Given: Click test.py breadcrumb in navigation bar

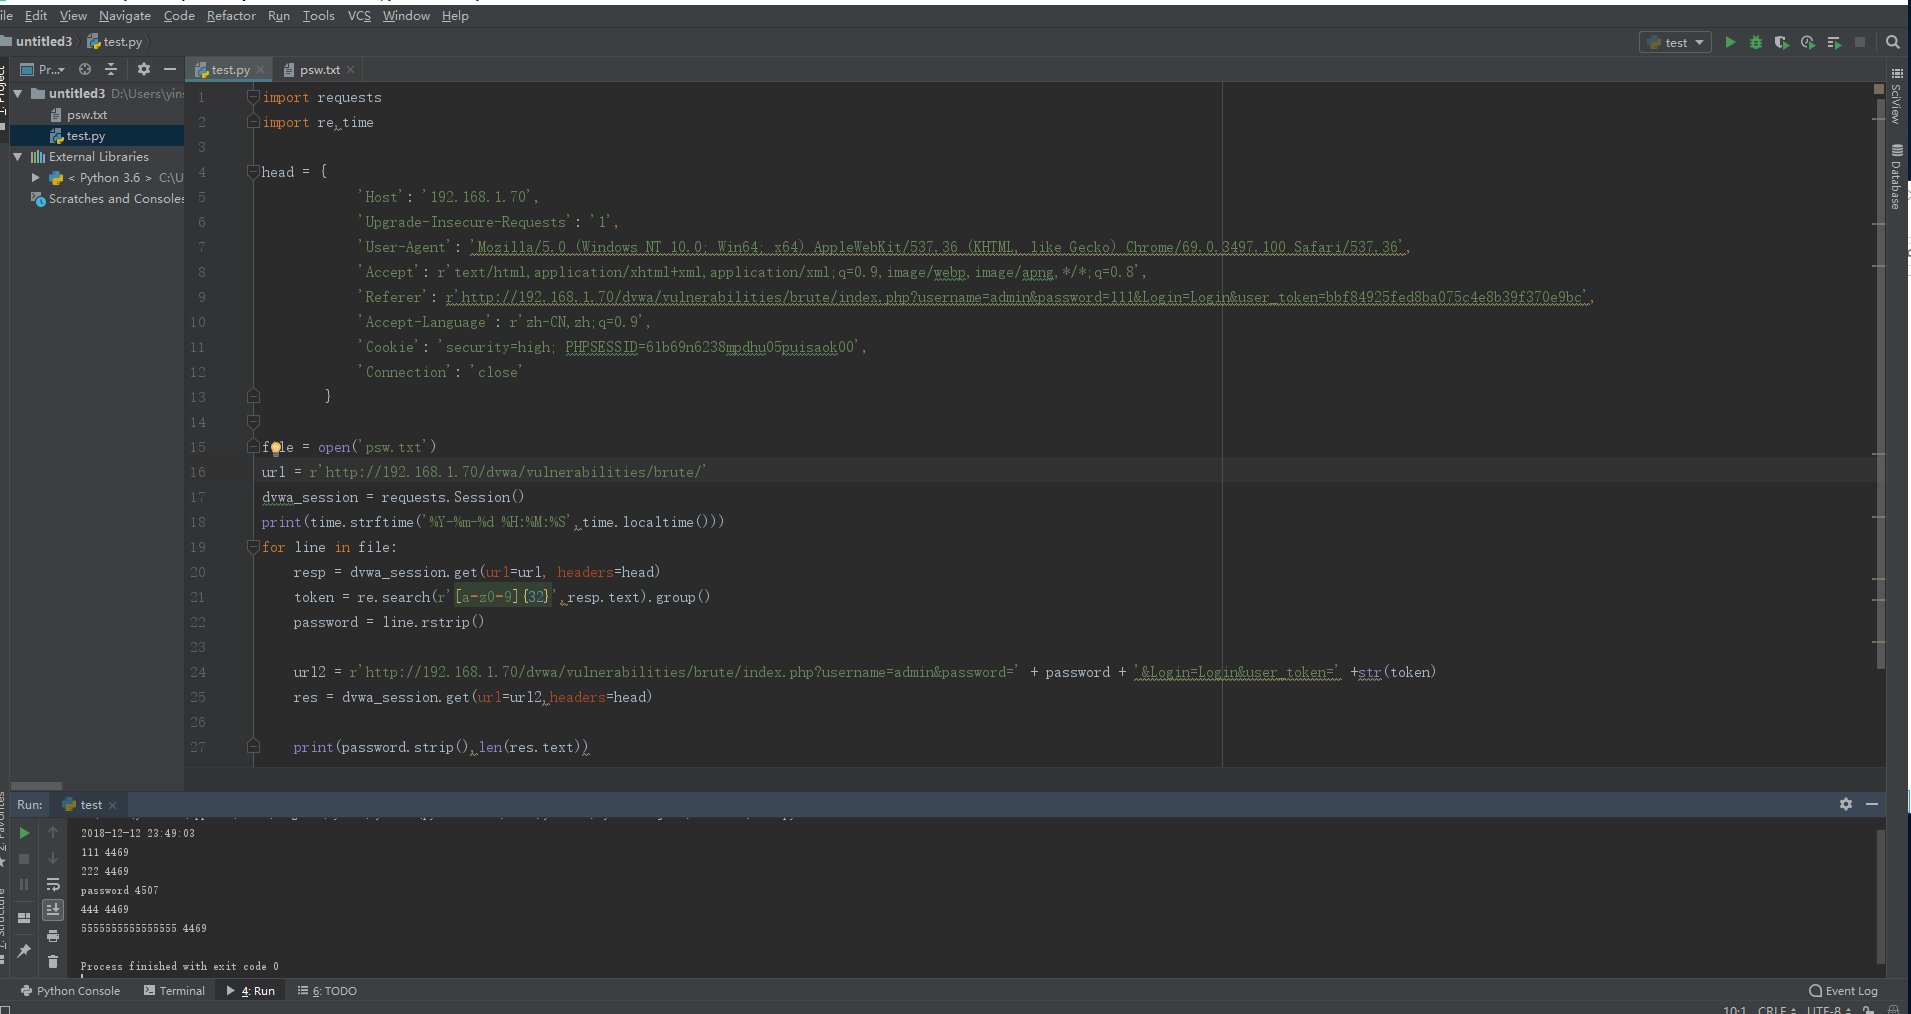Looking at the screenshot, I should pos(115,42).
